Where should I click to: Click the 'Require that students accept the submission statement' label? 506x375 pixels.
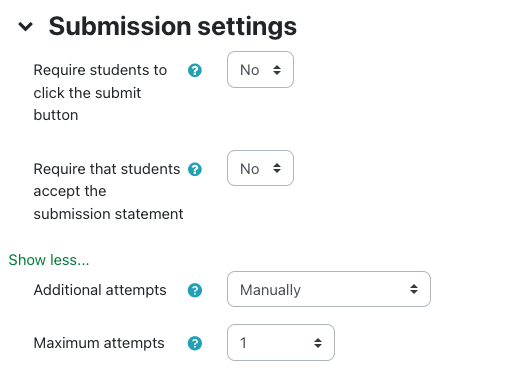[x=108, y=191]
